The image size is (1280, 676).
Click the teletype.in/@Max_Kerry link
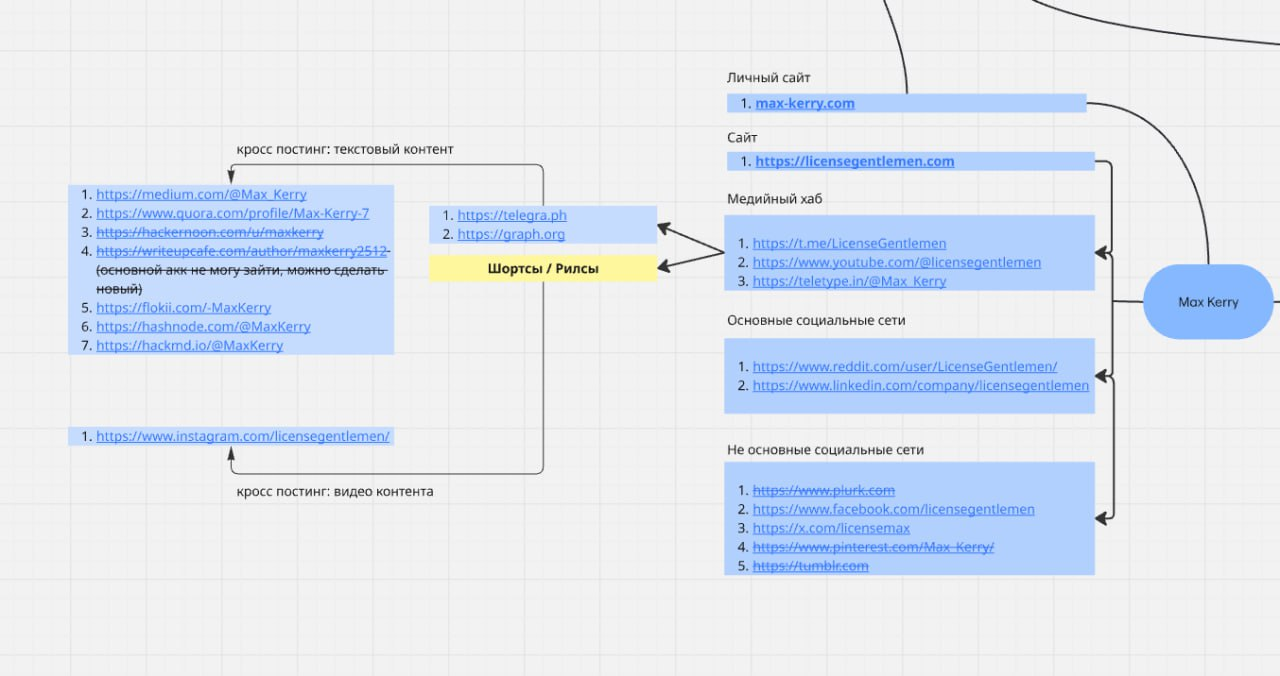pos(849,281)
